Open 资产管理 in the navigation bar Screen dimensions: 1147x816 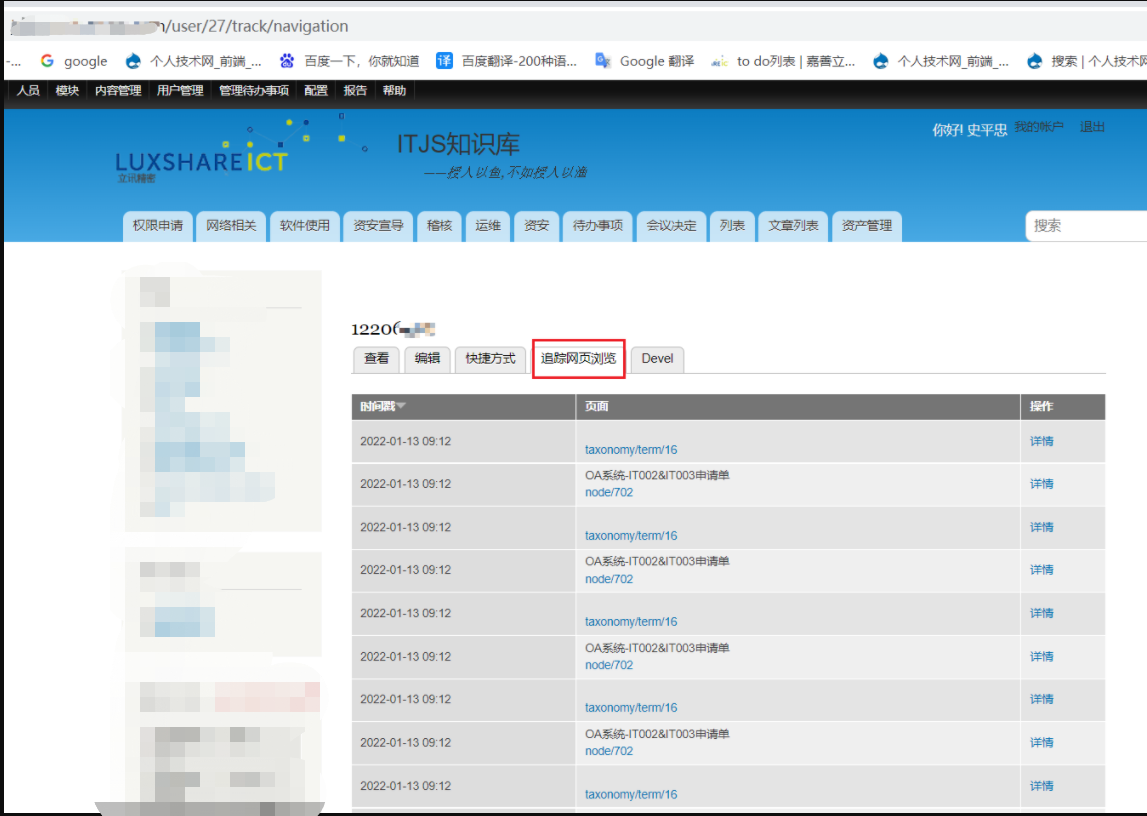tap(866, 226)
